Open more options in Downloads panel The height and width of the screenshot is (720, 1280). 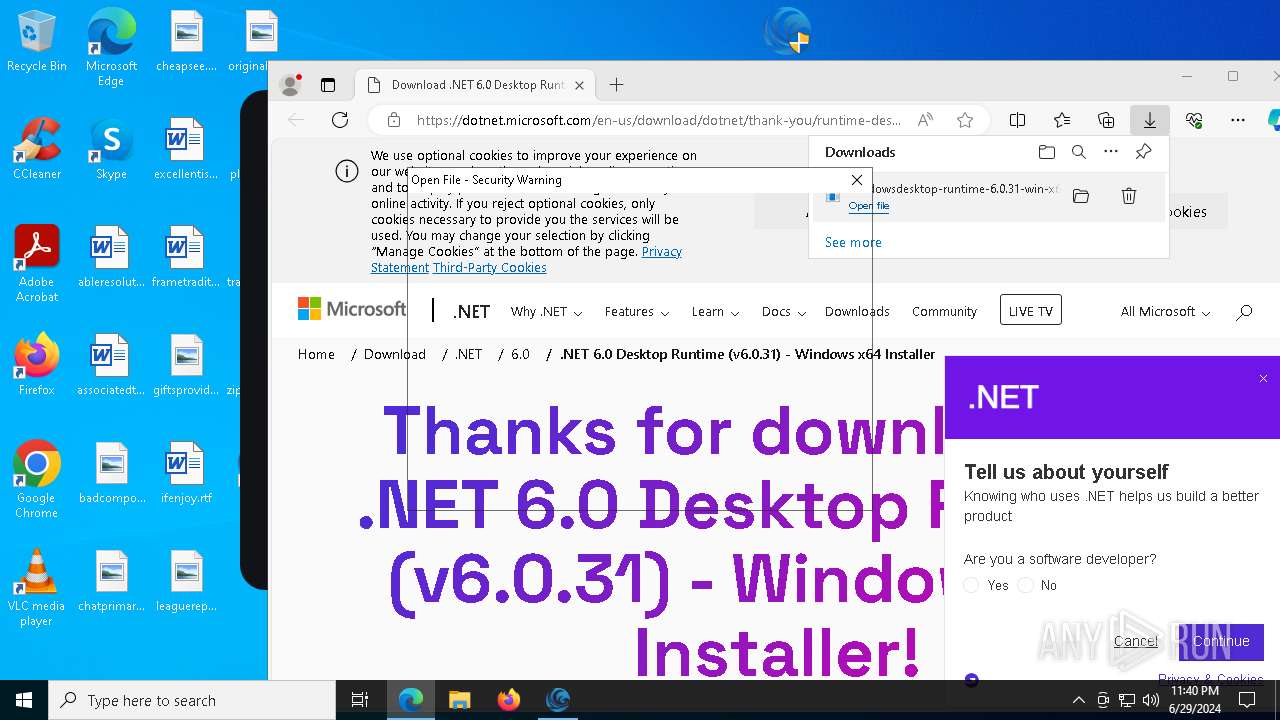1111,152
